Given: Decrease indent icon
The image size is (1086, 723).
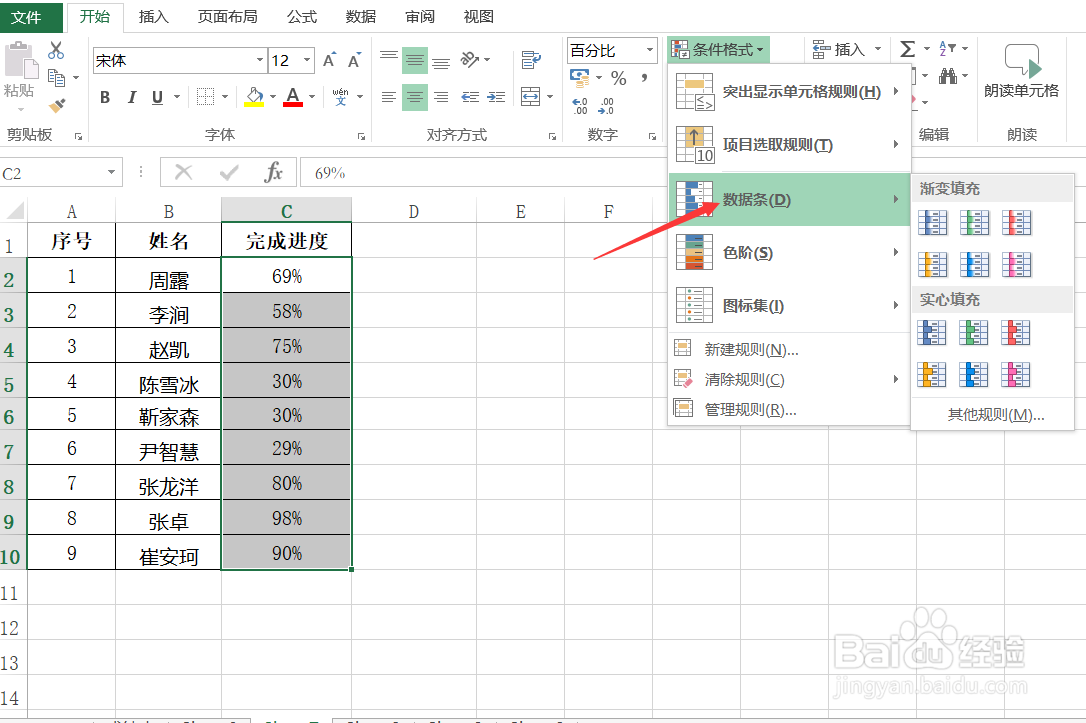Looking at the screenshot, I should pos(470,97).
